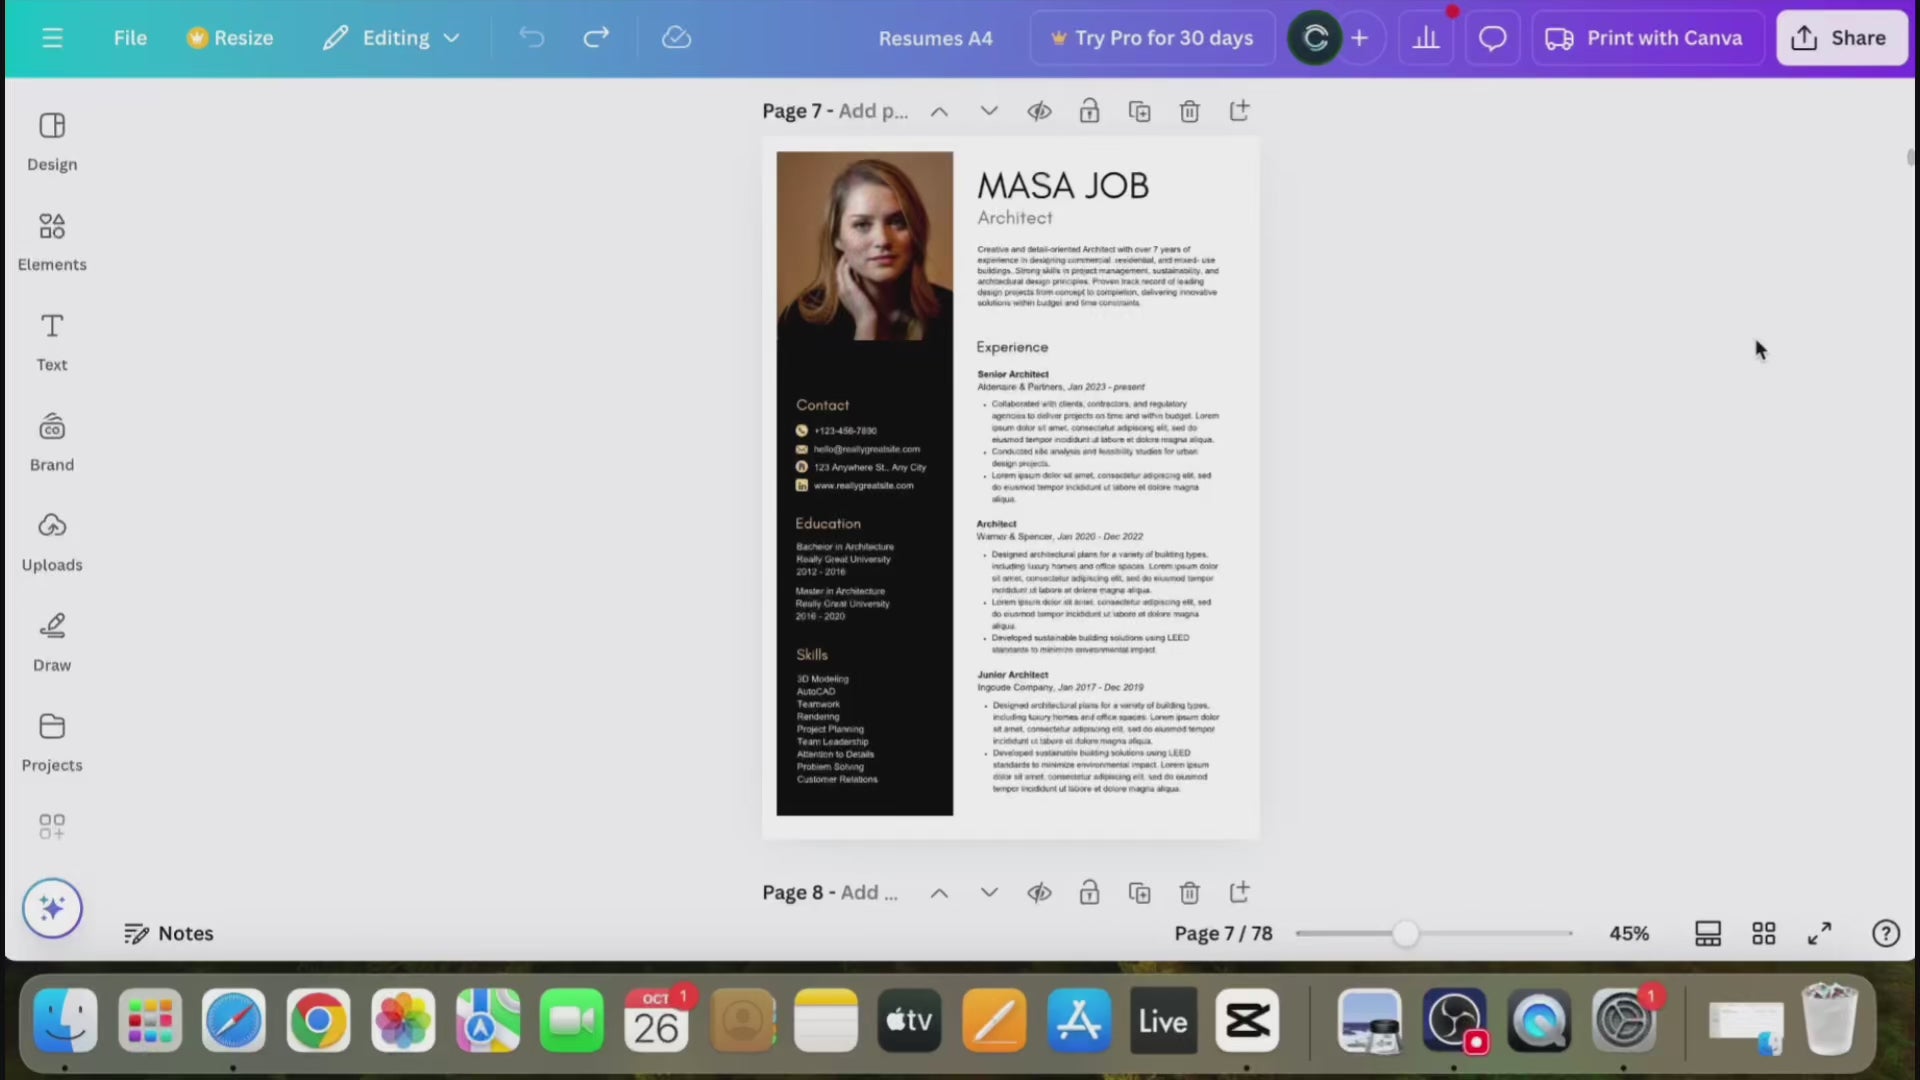The height and width of the screenshot is (1080, 1920).
Task: Open CapCut from the dock
Action: point(1247,1021)
